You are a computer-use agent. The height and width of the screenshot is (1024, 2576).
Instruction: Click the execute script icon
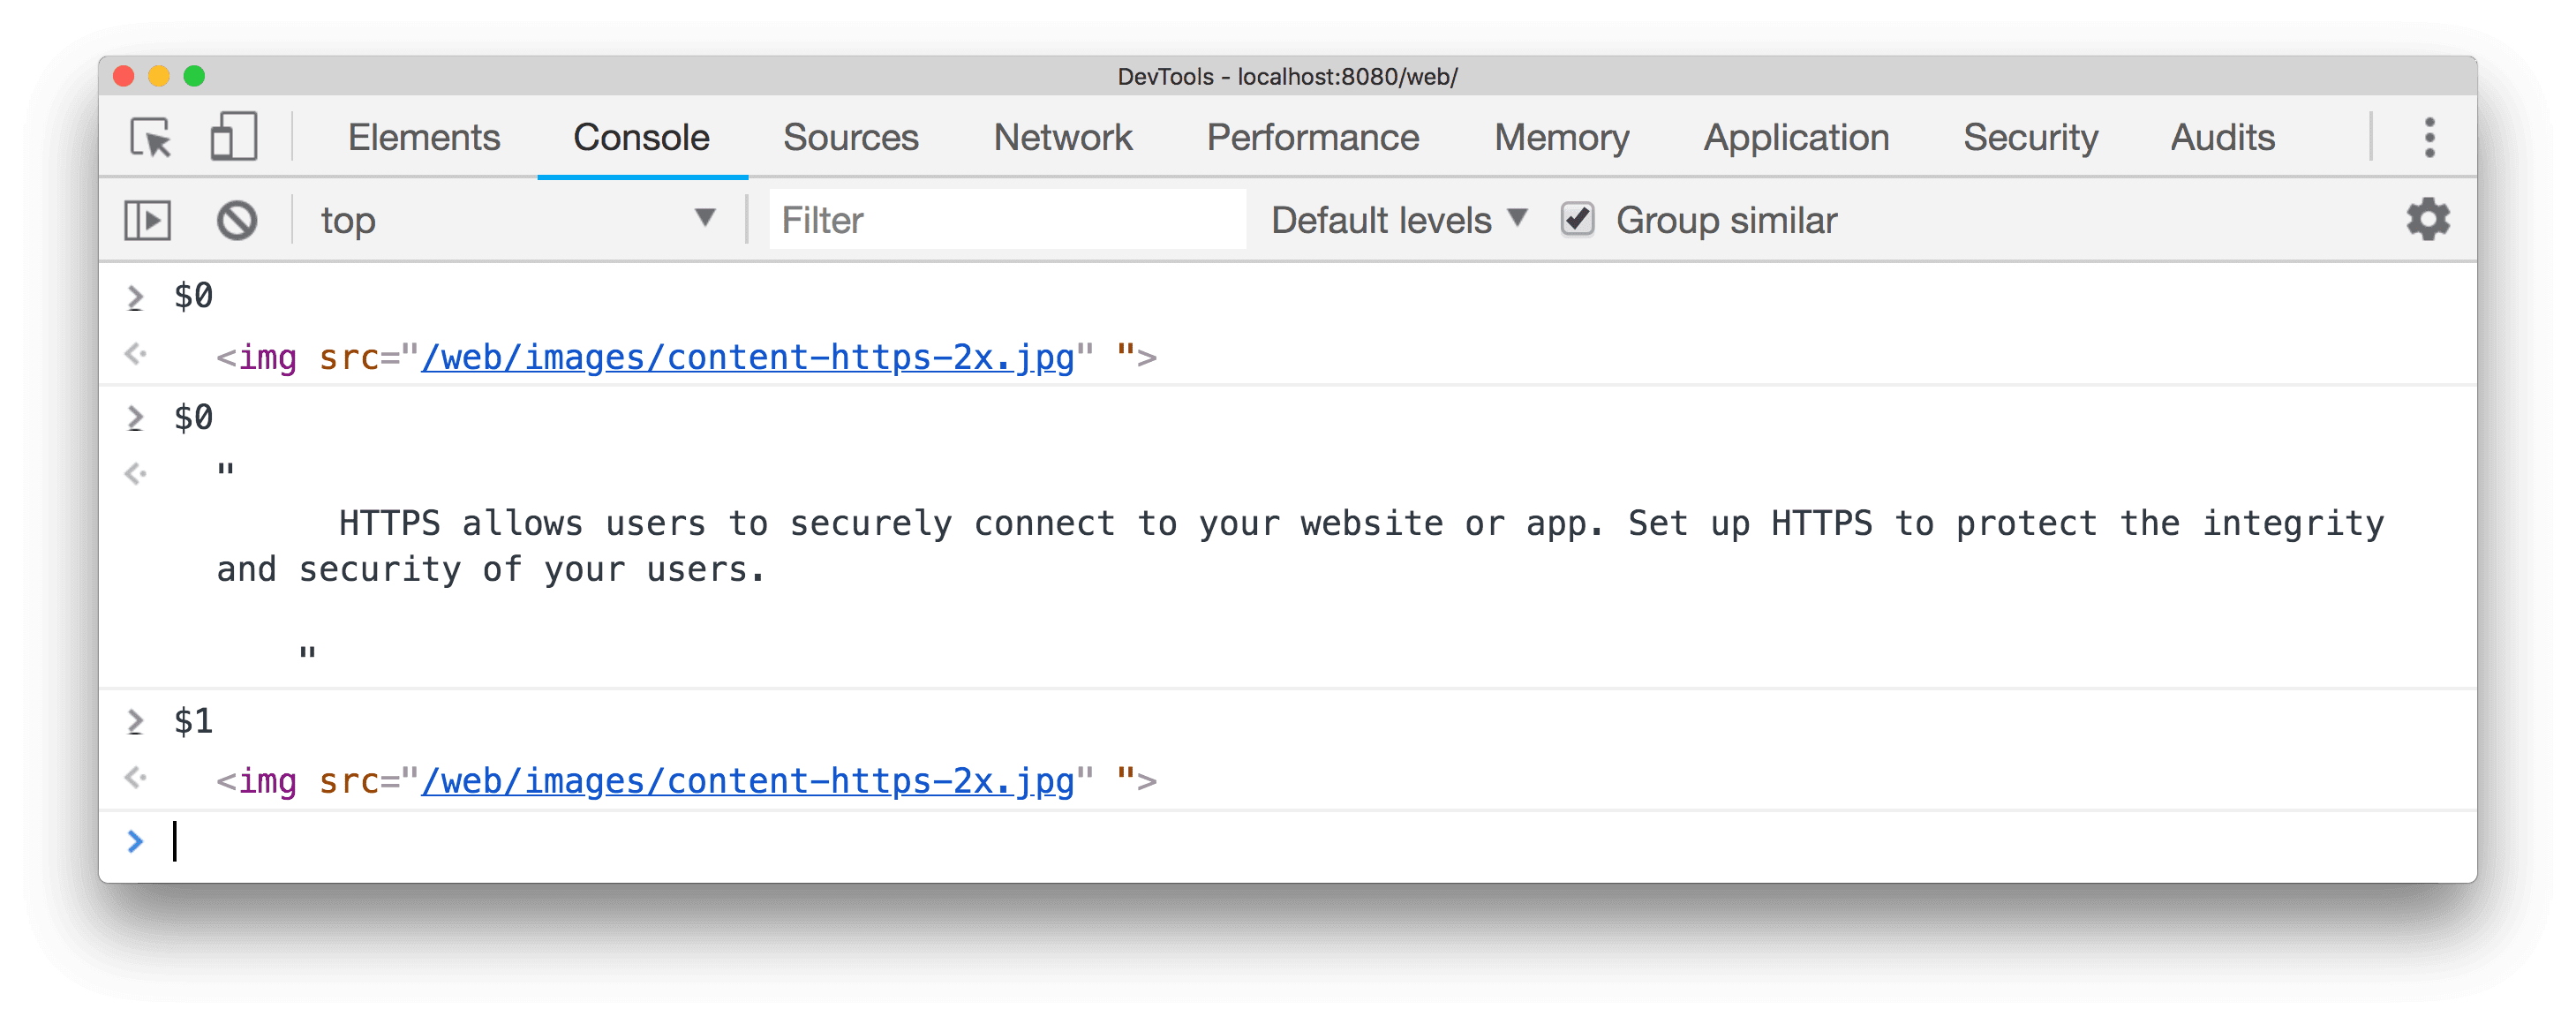point(151,219)
